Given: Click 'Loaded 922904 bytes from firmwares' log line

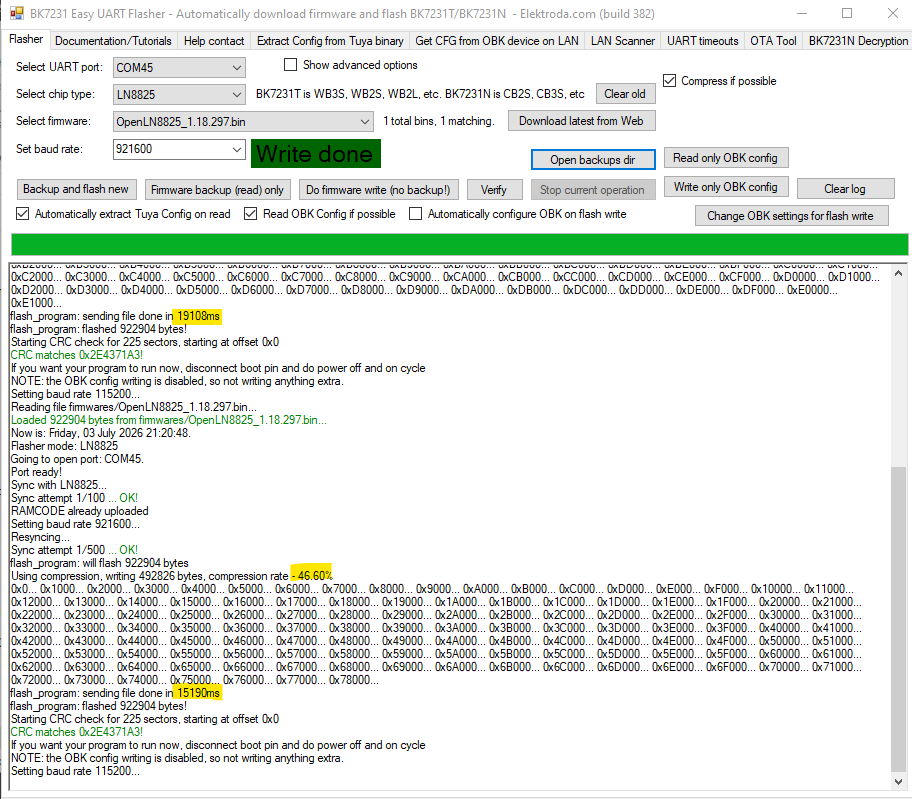Looking at the screenshot, I should click(x=169, y=420).
